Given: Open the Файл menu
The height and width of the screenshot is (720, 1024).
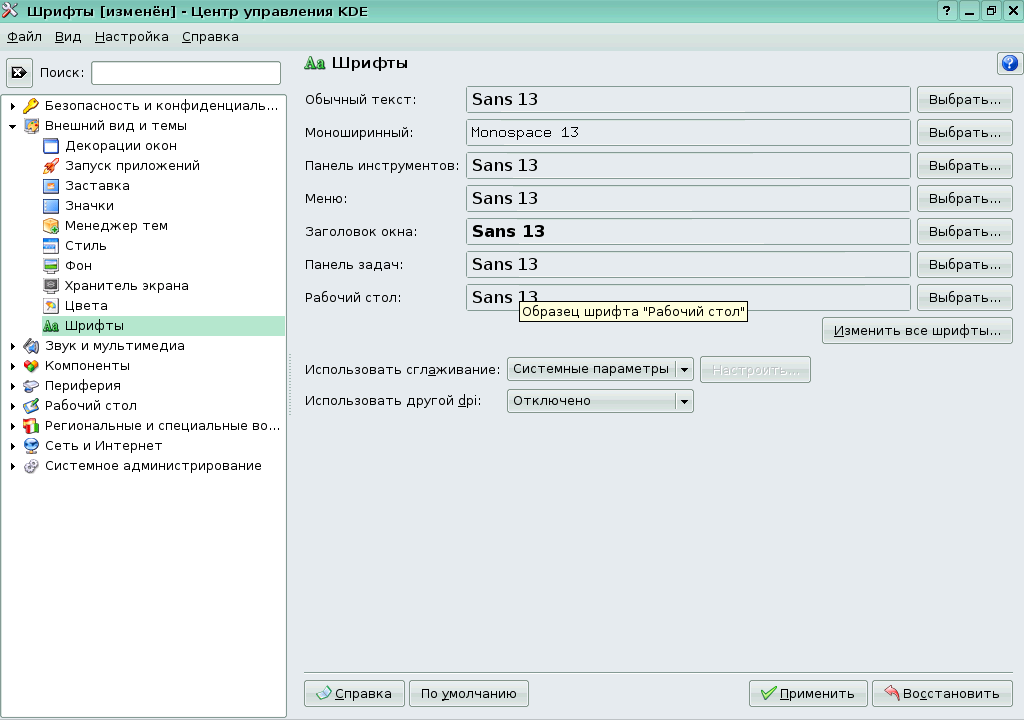Looking at the screenshot, I should point(23,36).
